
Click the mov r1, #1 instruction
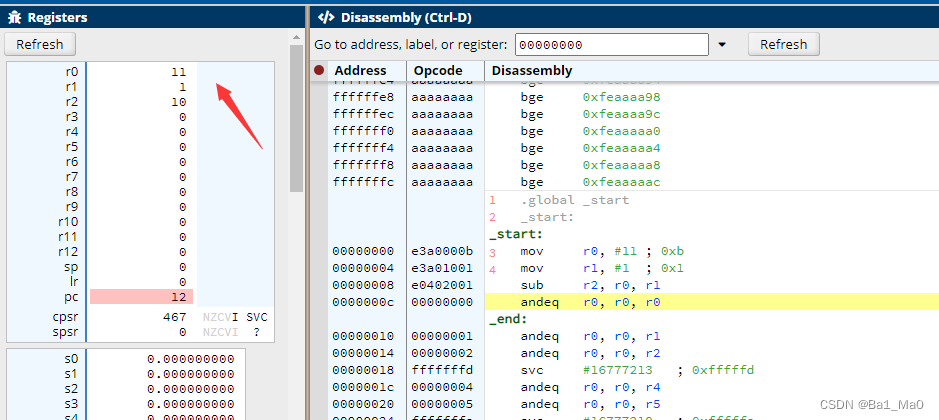[602, 268]
